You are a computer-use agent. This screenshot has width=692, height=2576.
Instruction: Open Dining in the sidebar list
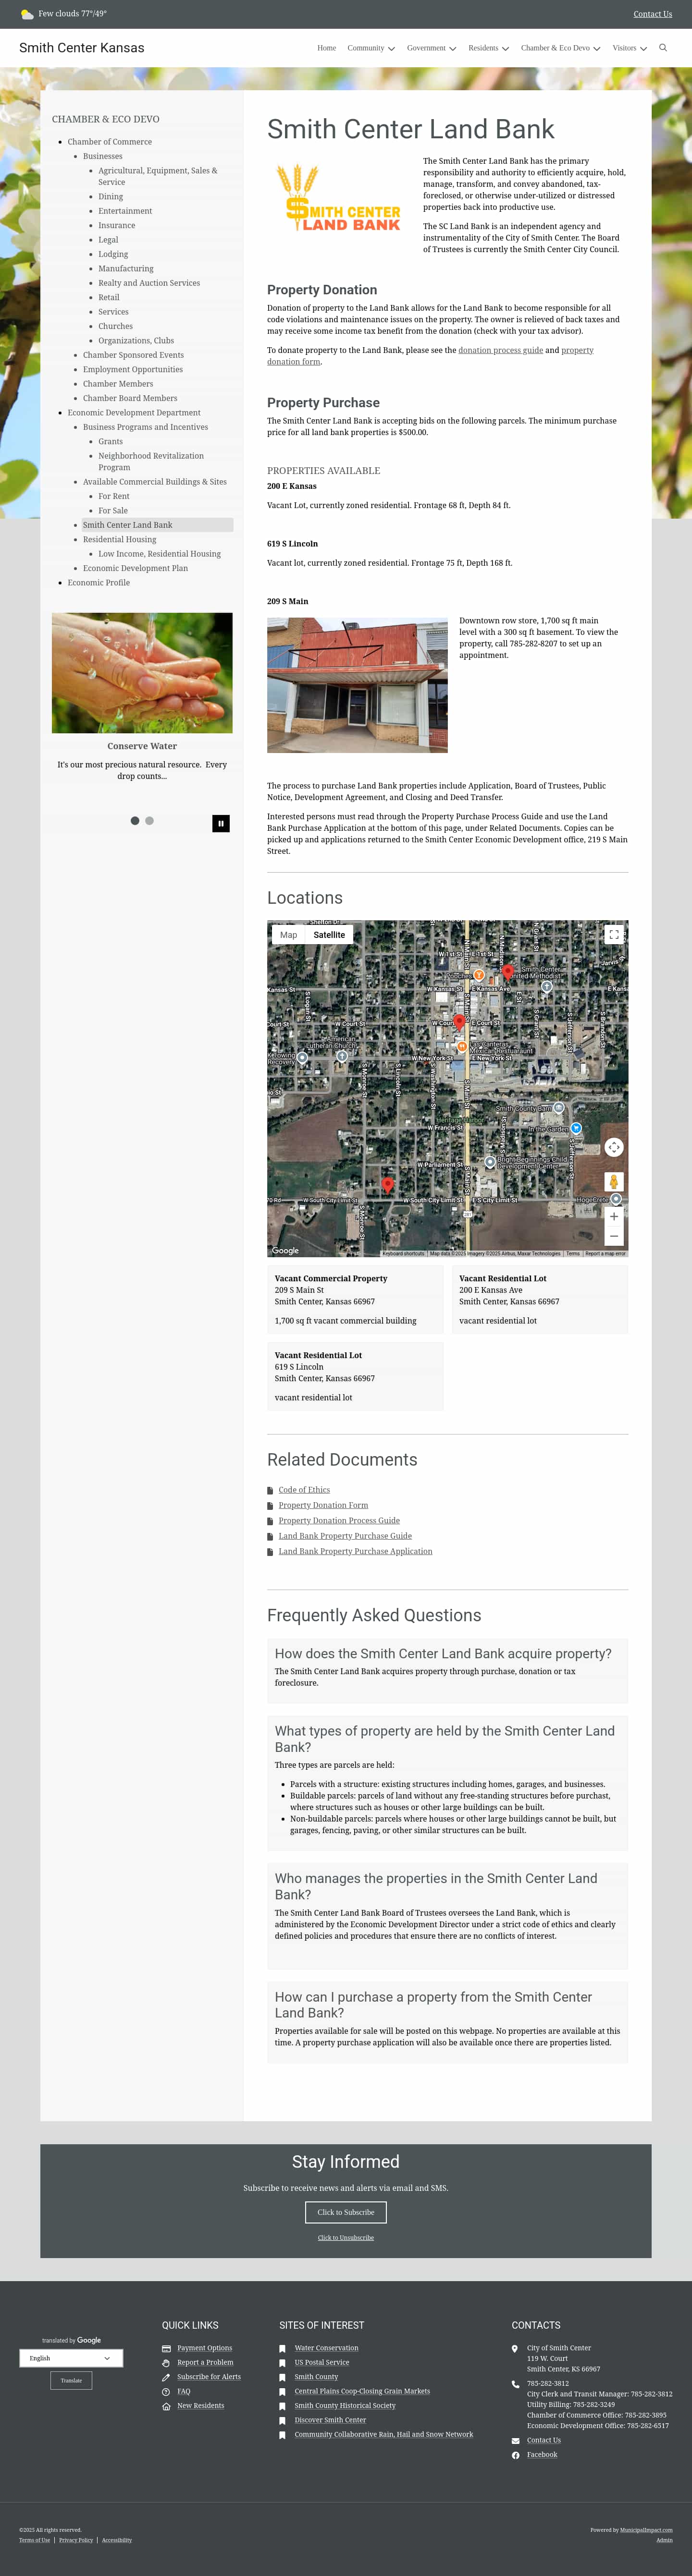click(x=111, y=197)
